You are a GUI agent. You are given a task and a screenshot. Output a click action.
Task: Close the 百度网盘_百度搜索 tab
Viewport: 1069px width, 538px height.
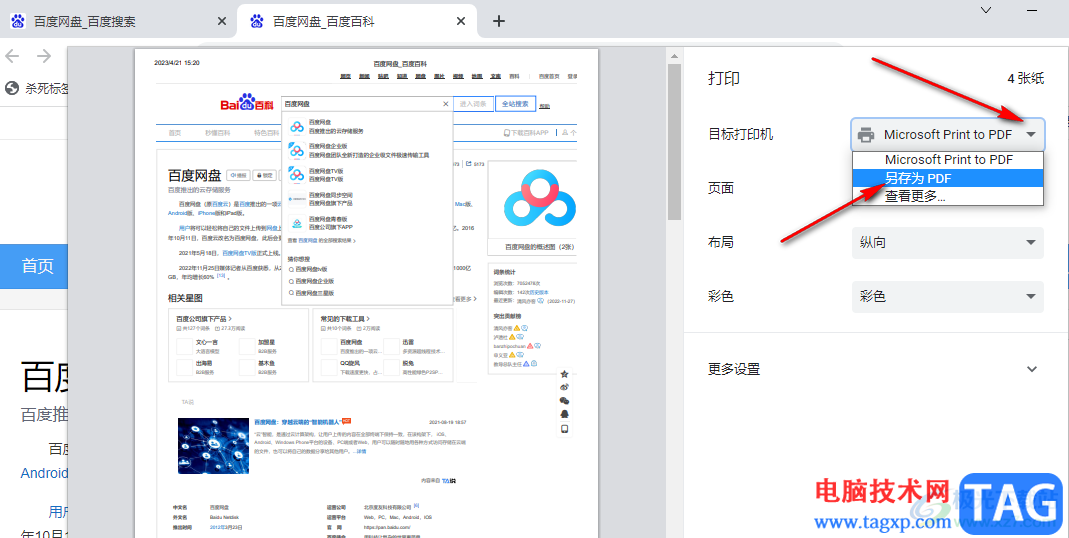pos(222,21)
